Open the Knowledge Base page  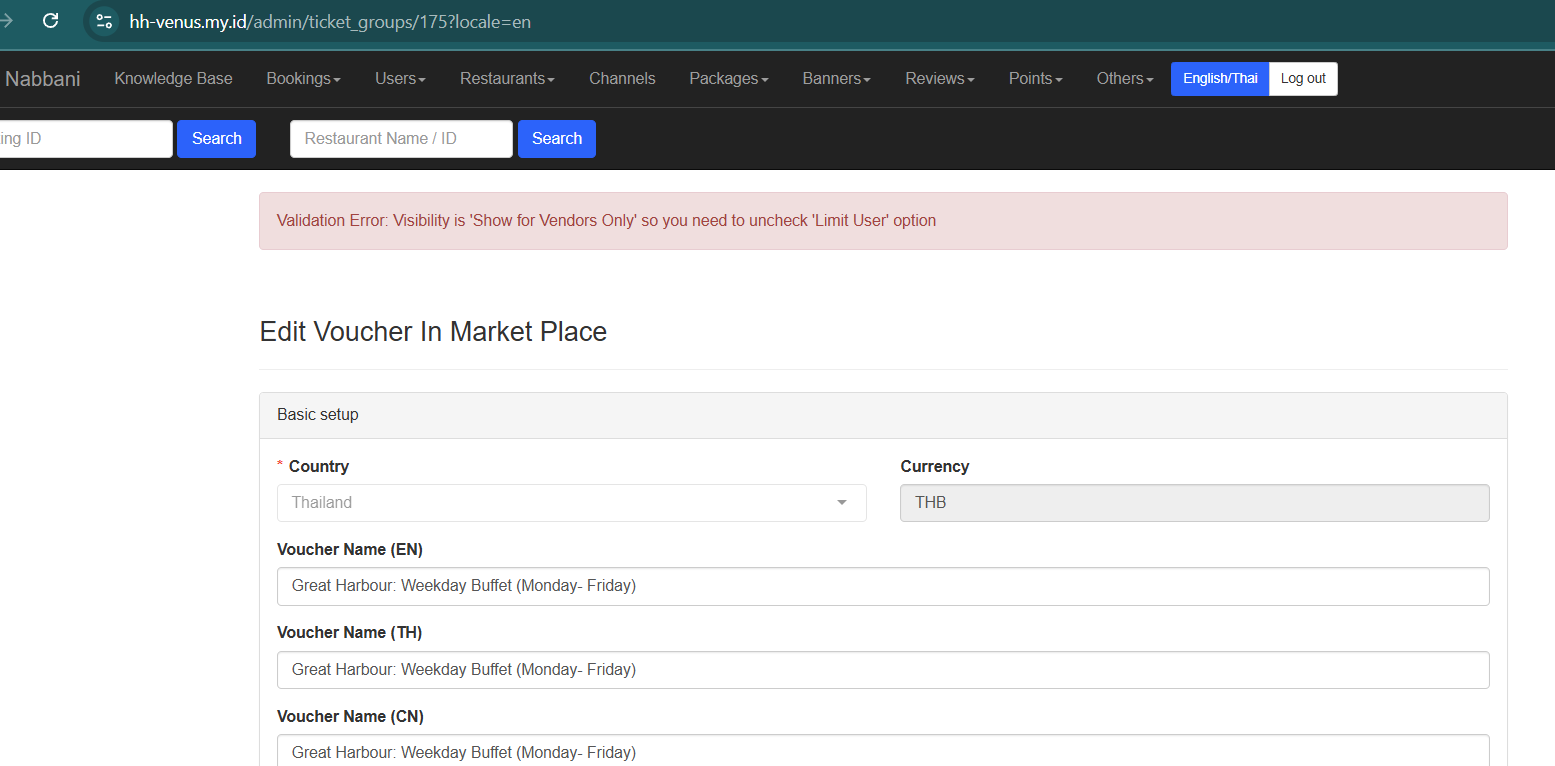click(173, 79)
